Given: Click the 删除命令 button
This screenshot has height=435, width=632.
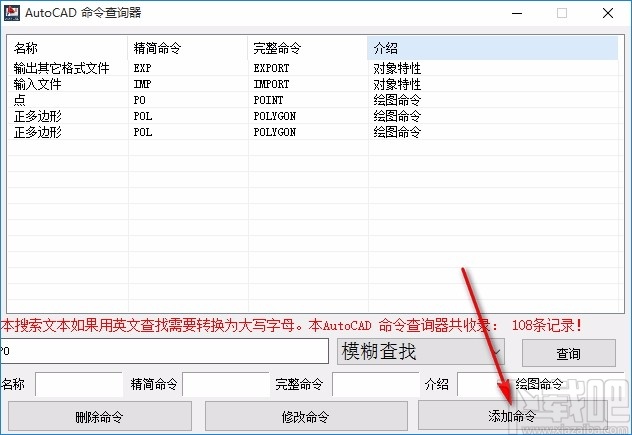Looking at the screenshot, I should tap(100, 416).
